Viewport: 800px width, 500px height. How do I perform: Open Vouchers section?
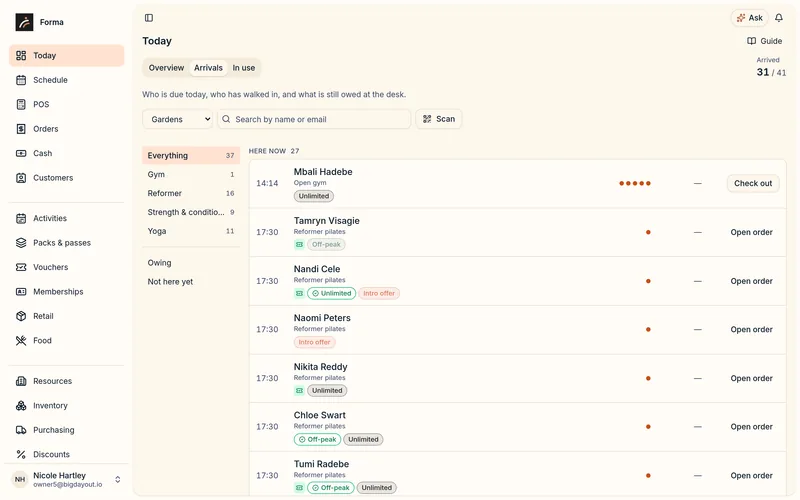tap(66, 267)
